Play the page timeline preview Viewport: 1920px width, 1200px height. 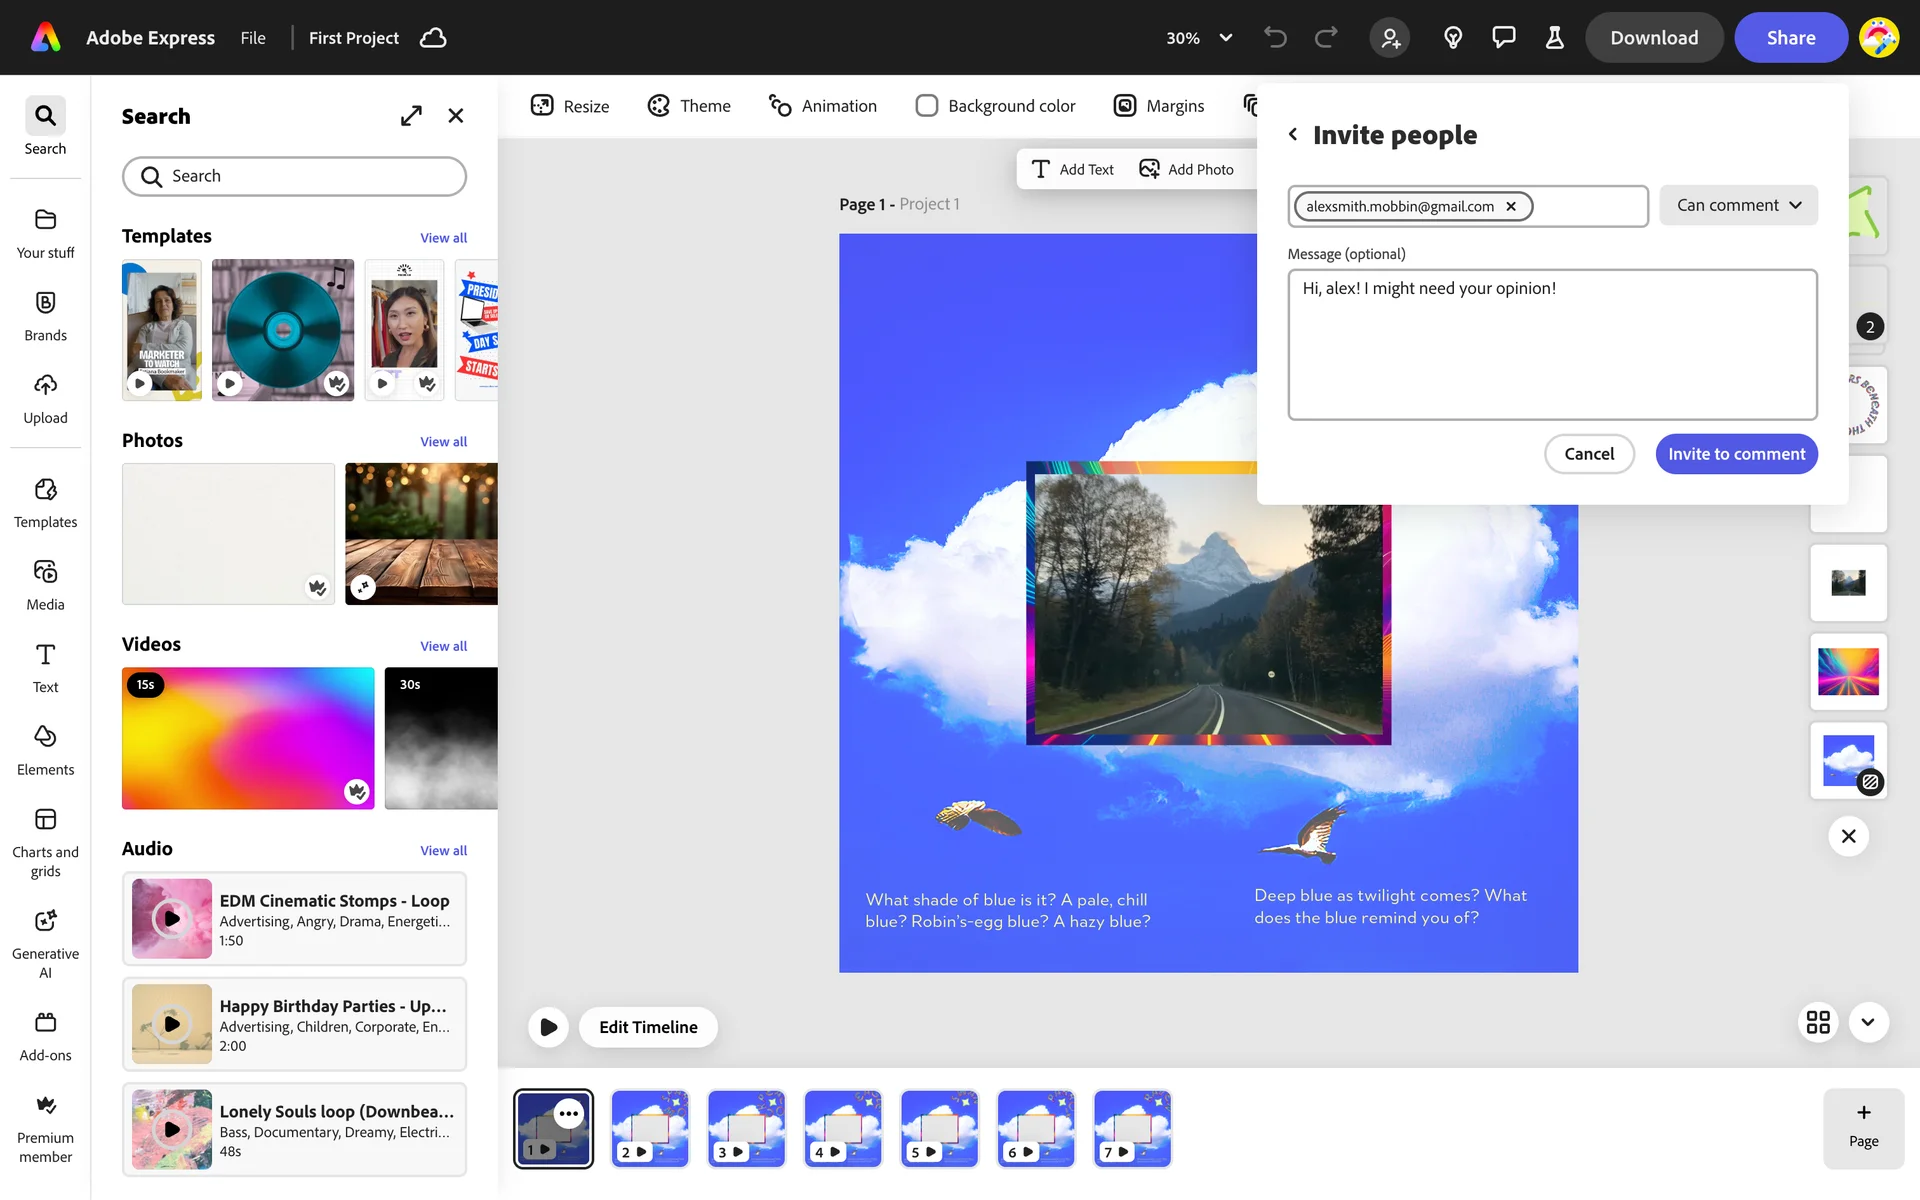[548, 1027]
